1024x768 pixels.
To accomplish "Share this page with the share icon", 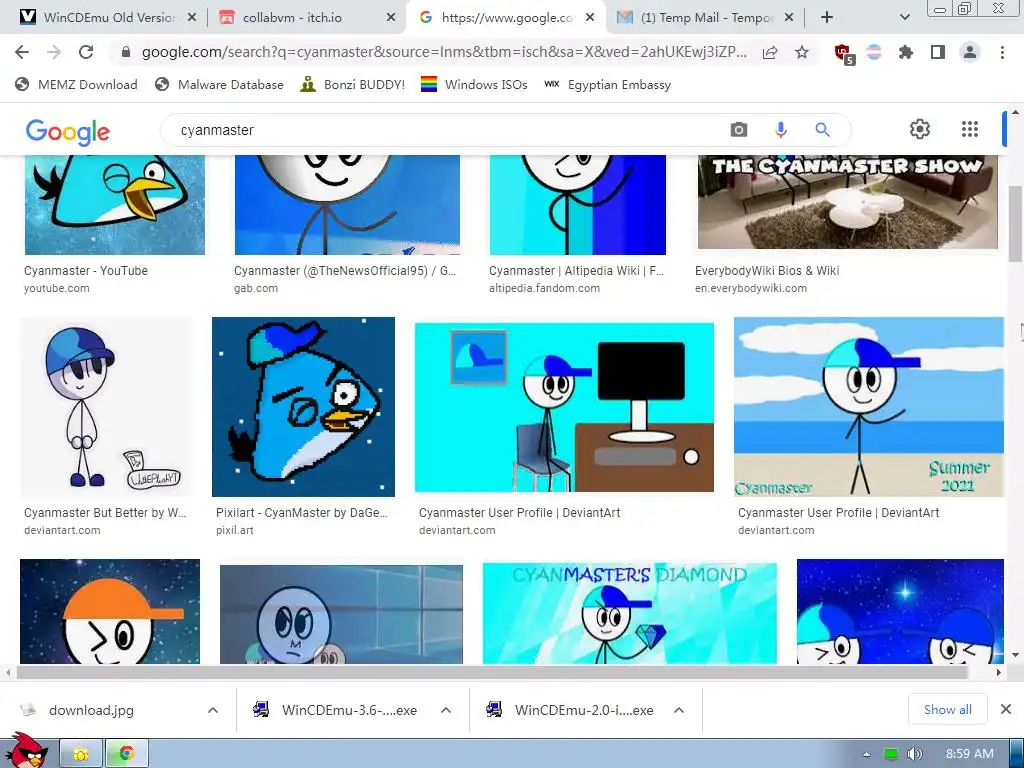I will [x=770, y=52].
